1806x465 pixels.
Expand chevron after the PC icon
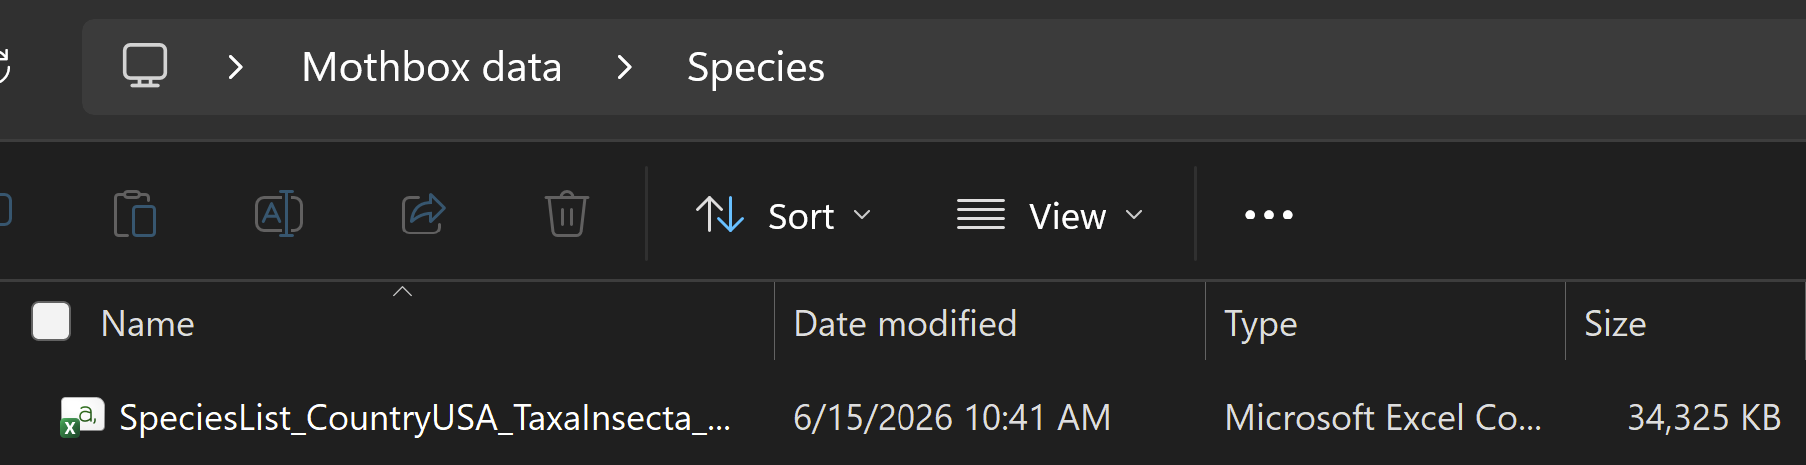[235, 67]
